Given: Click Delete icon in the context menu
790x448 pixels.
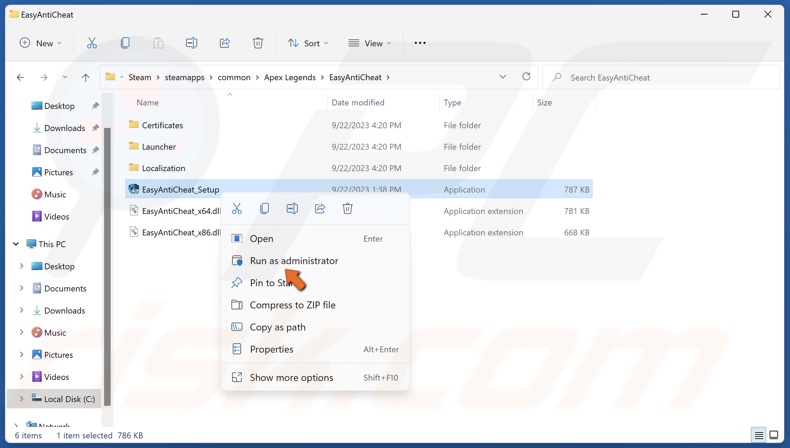Looking at the screenshot, I should (x=348, y=209).
